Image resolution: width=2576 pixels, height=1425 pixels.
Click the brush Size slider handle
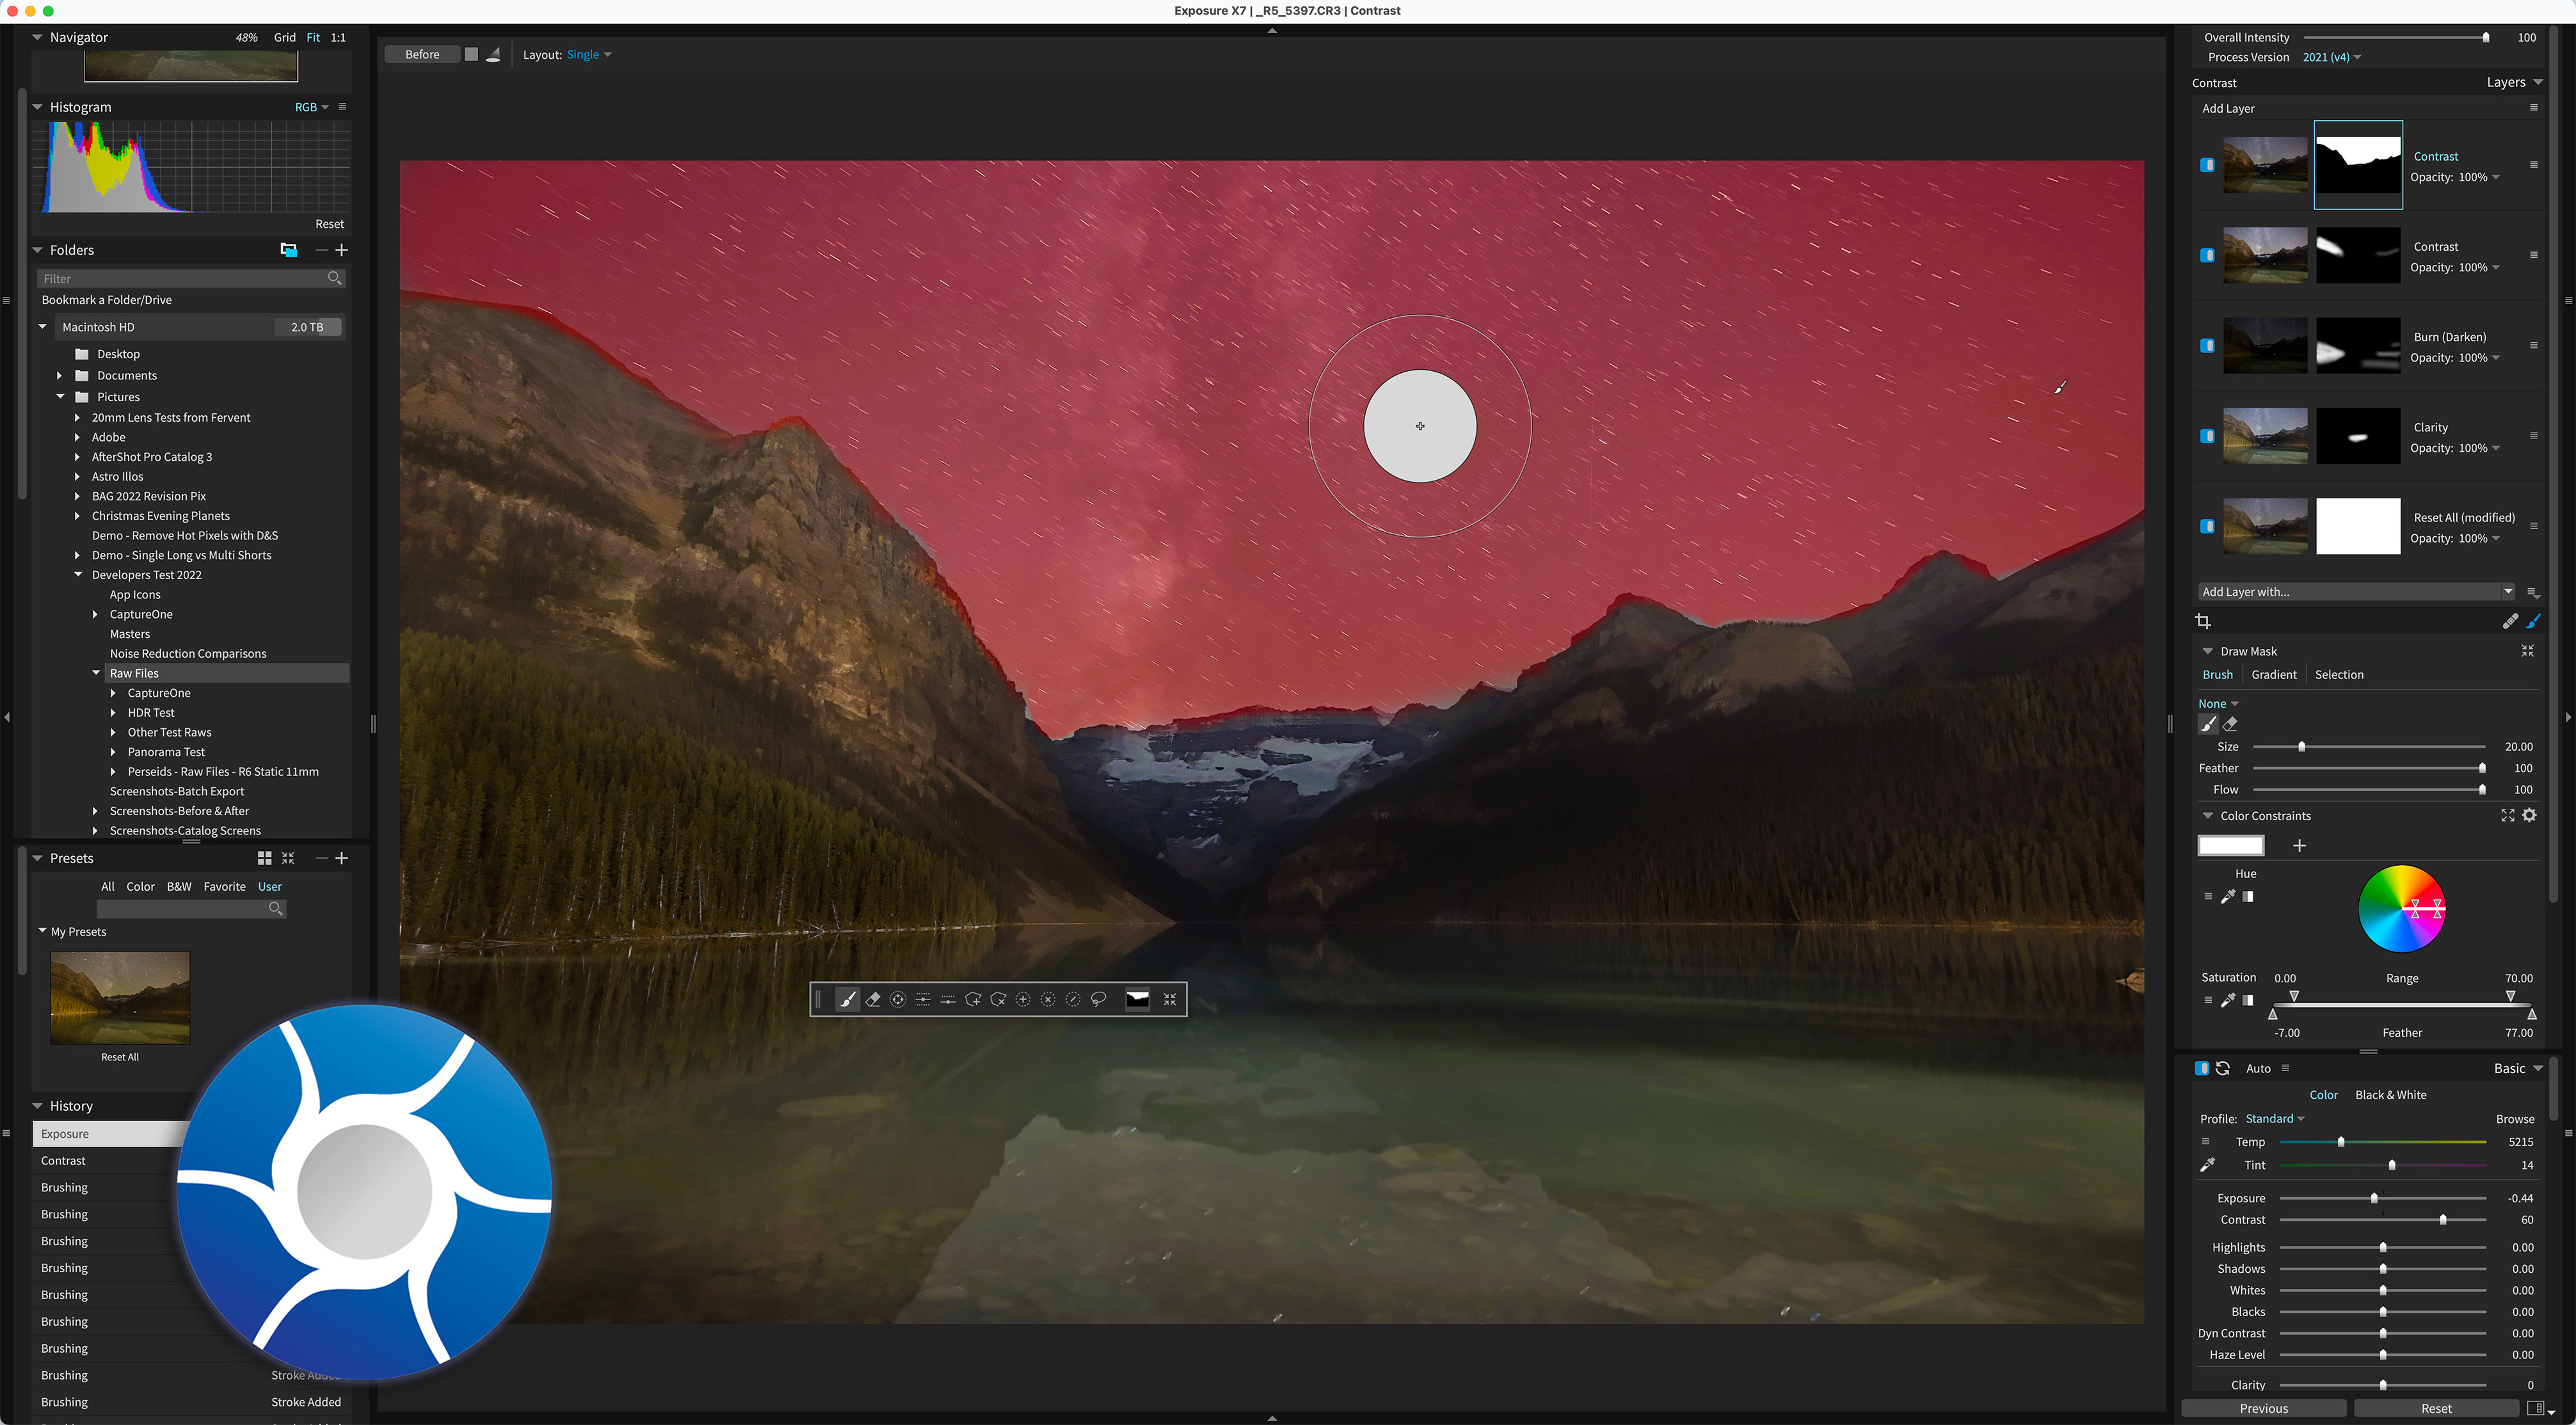tap(2301, 747)
